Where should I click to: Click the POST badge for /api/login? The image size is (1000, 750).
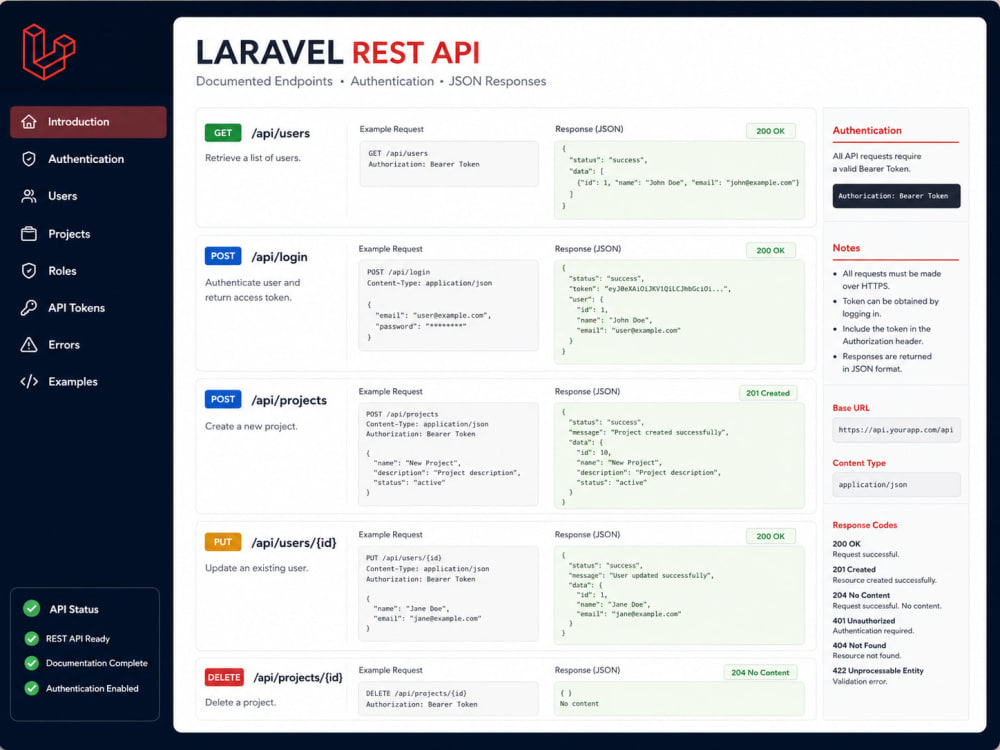223,256
